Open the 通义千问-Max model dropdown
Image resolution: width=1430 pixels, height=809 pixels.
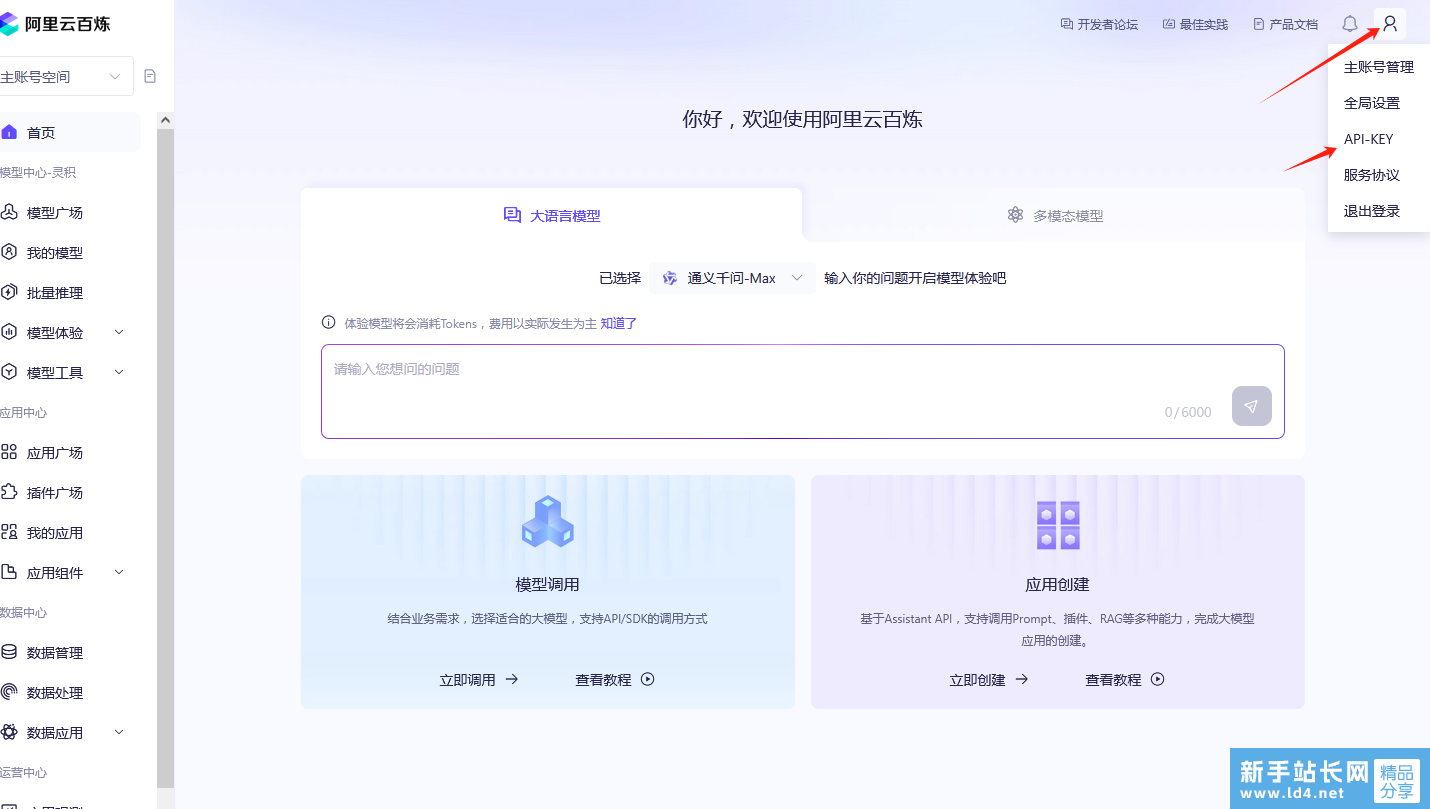point(733,278)
